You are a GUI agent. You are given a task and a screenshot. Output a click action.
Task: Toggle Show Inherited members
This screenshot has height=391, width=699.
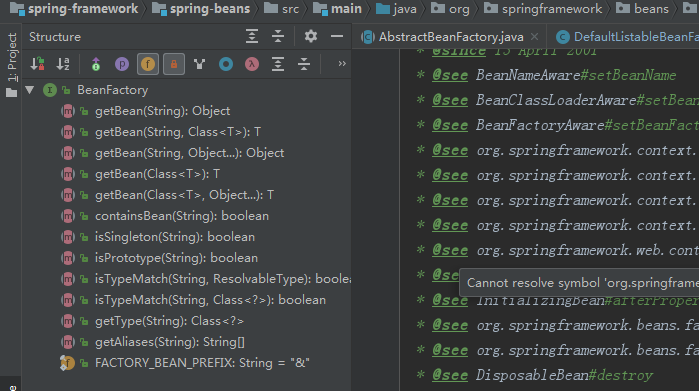(96, 64)
